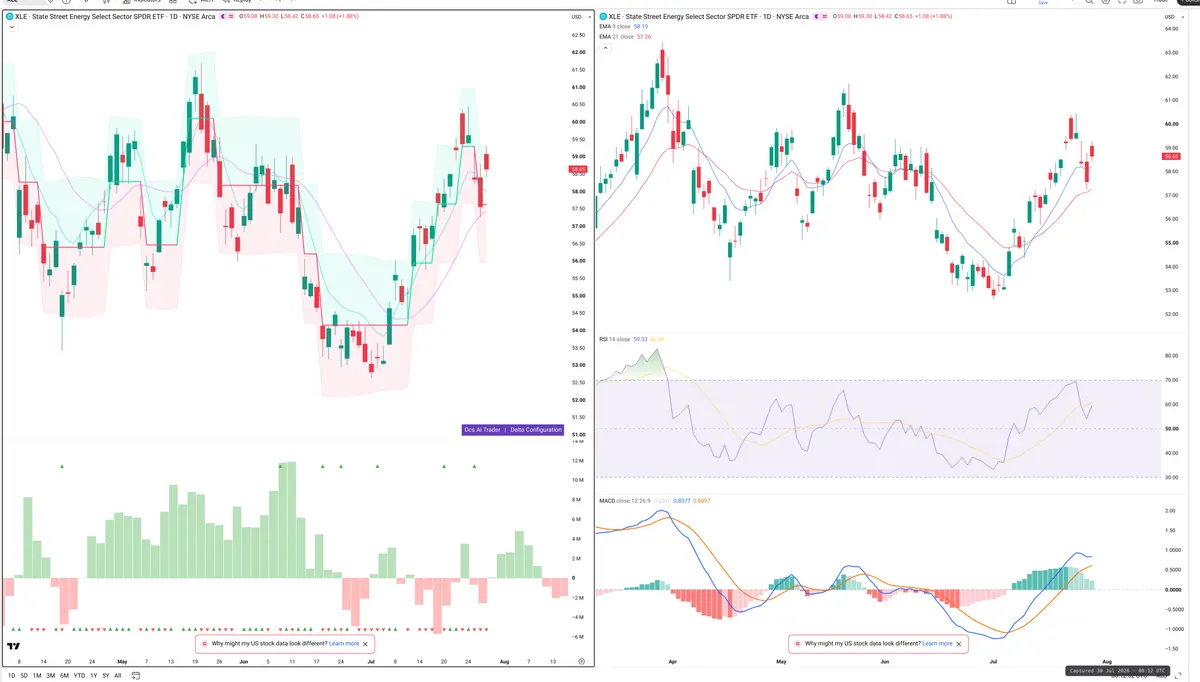Screen dimensions: 1200x682
Task: Click the 0.8377 MACD value
Action: pos(682,500)
